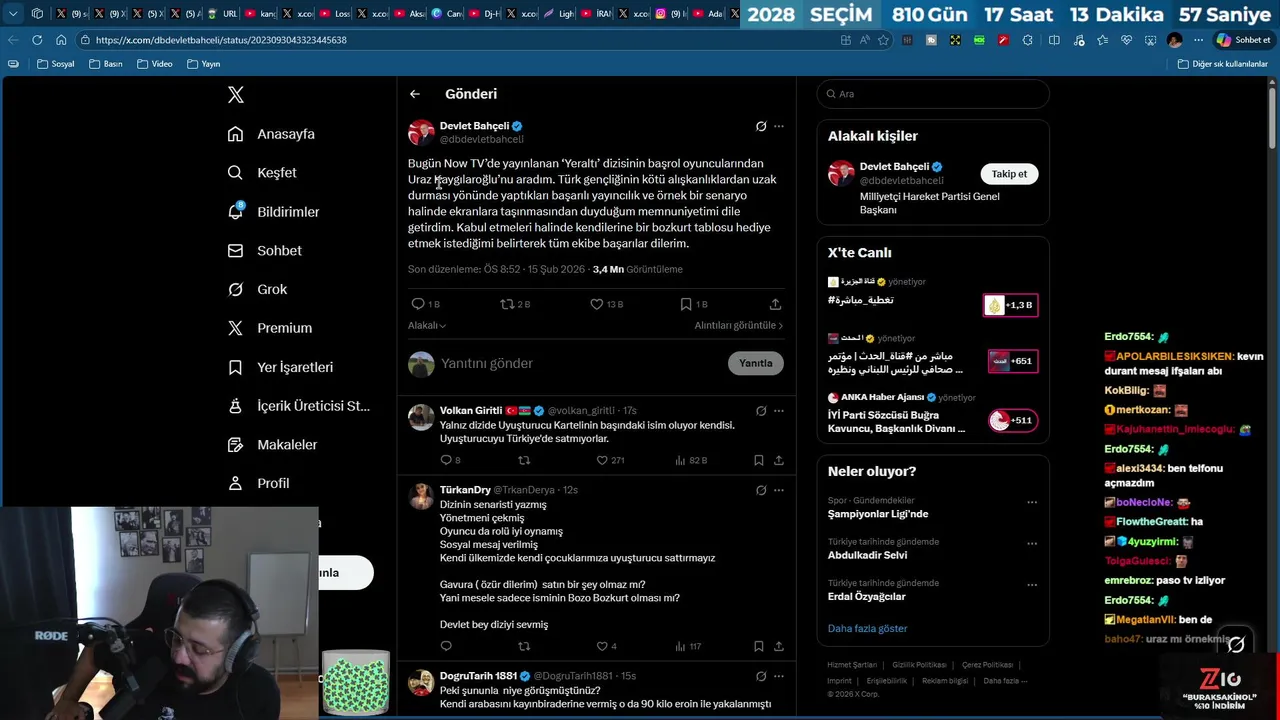Screen dimensions: 1280x720
Task: Click the Ara search box
Action: click(933, 94)
